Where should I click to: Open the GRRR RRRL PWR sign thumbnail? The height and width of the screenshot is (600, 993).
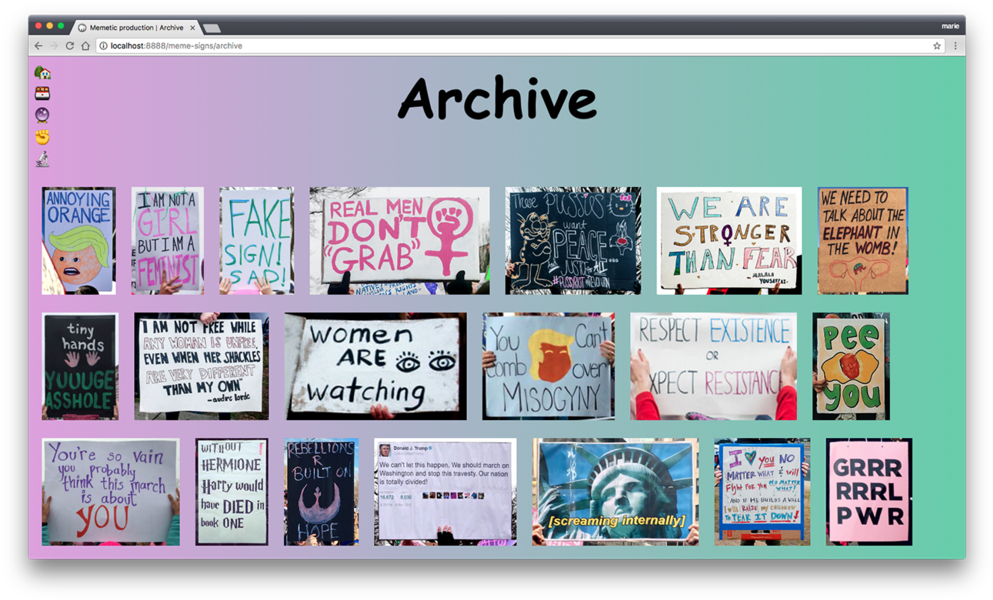coord(868,491)
